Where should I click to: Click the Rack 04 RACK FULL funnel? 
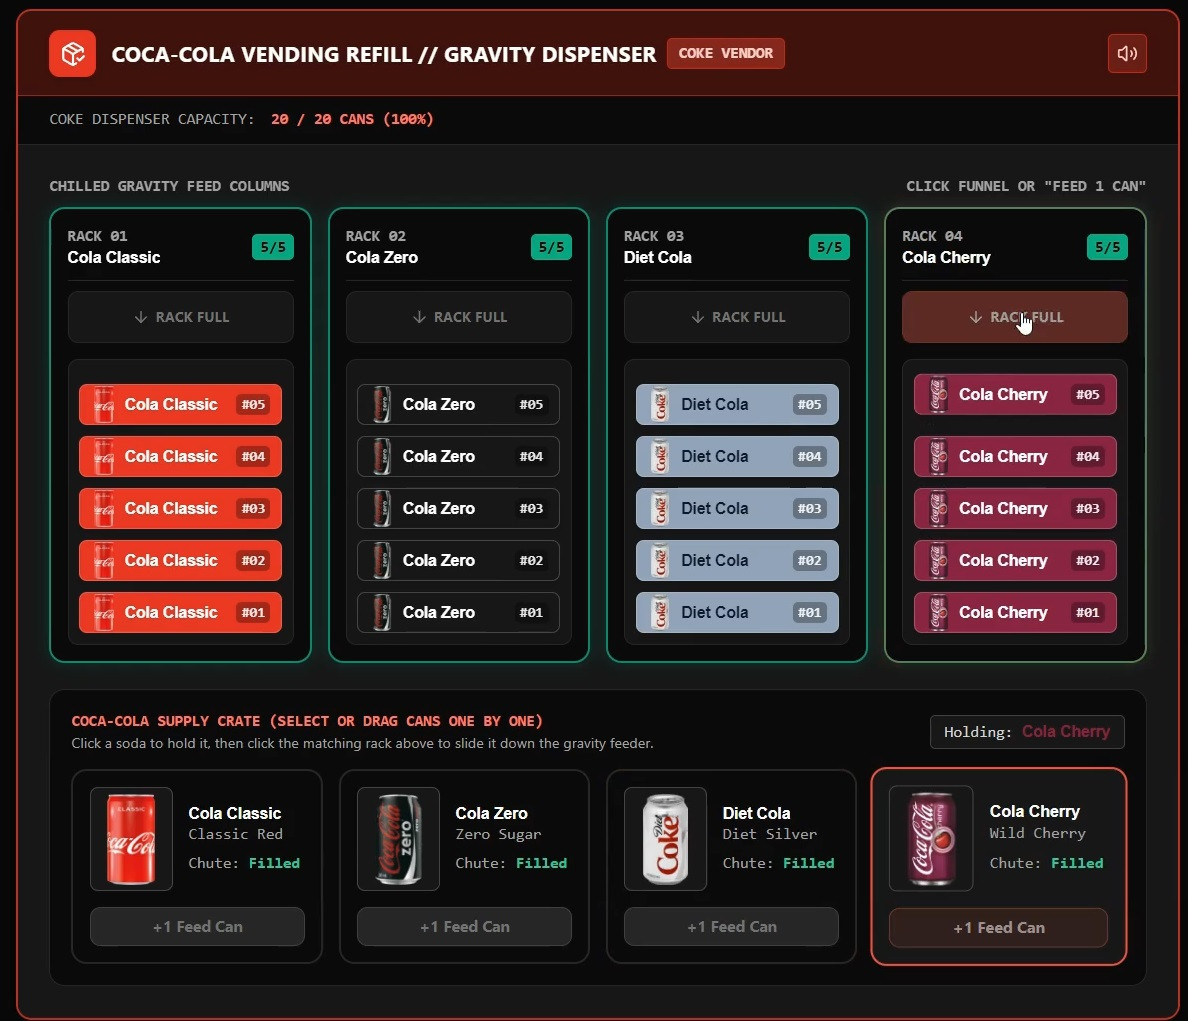[x=1014, y=317]
